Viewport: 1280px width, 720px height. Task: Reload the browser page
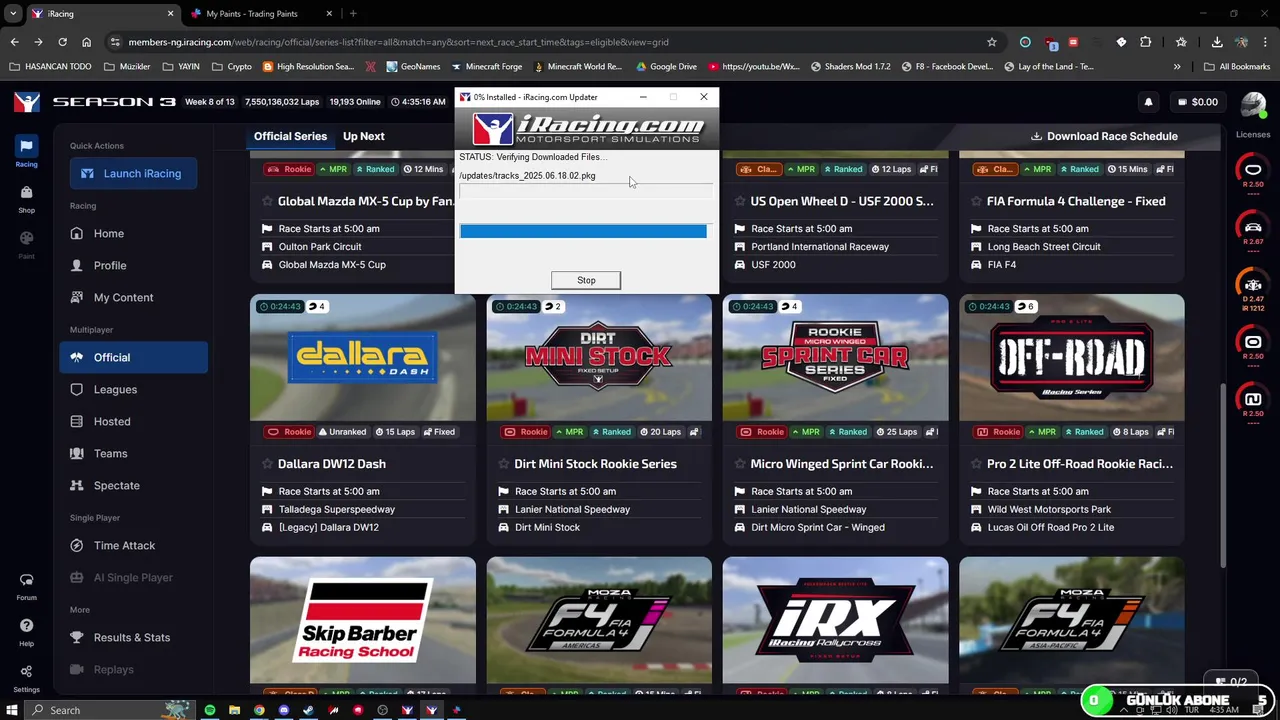[62, 42]
